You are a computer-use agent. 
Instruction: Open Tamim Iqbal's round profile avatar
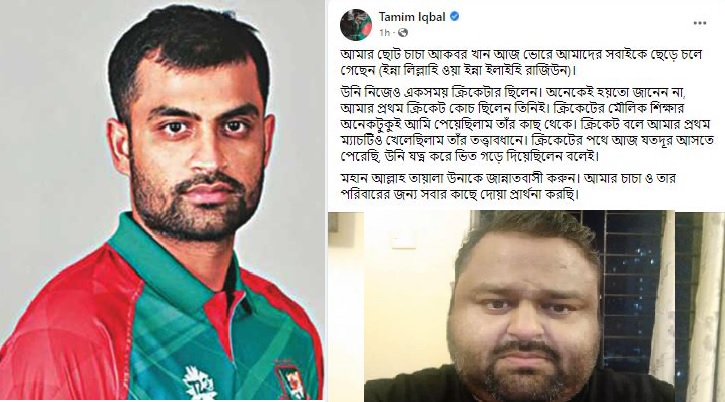click(356, 24)
